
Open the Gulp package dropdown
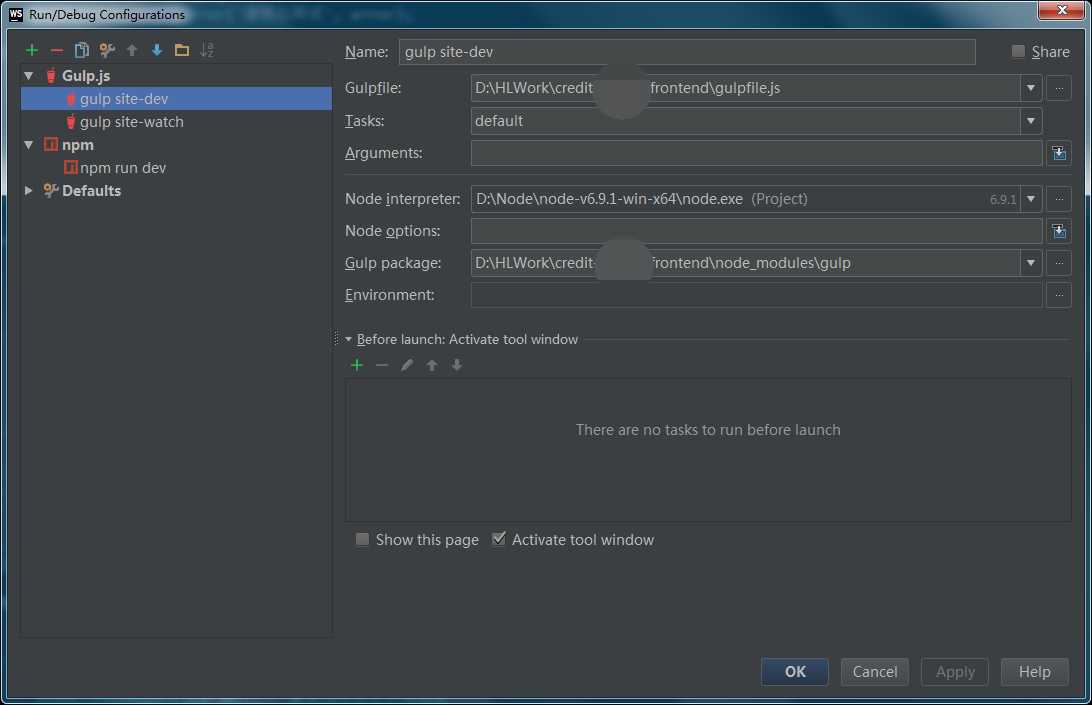point(1031,263)
